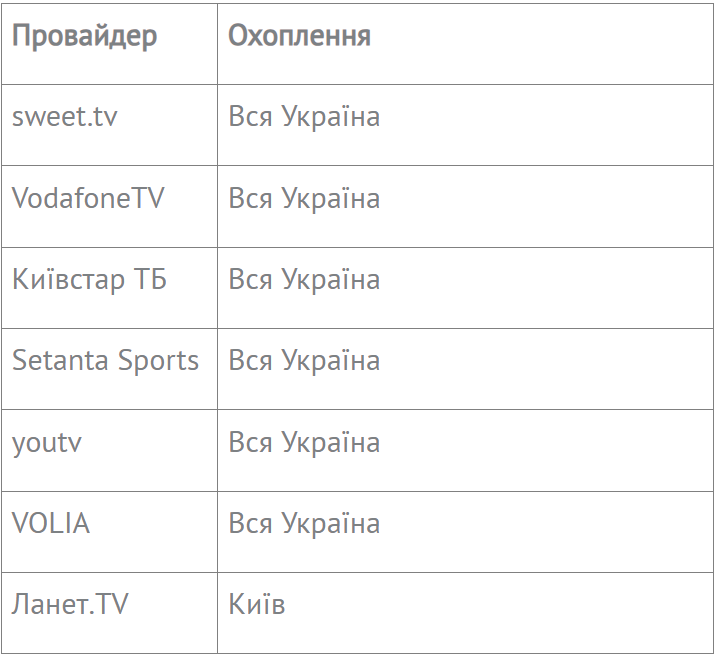Click the ТБ text after Київстар
717x658 pixels.
(150, 279)
